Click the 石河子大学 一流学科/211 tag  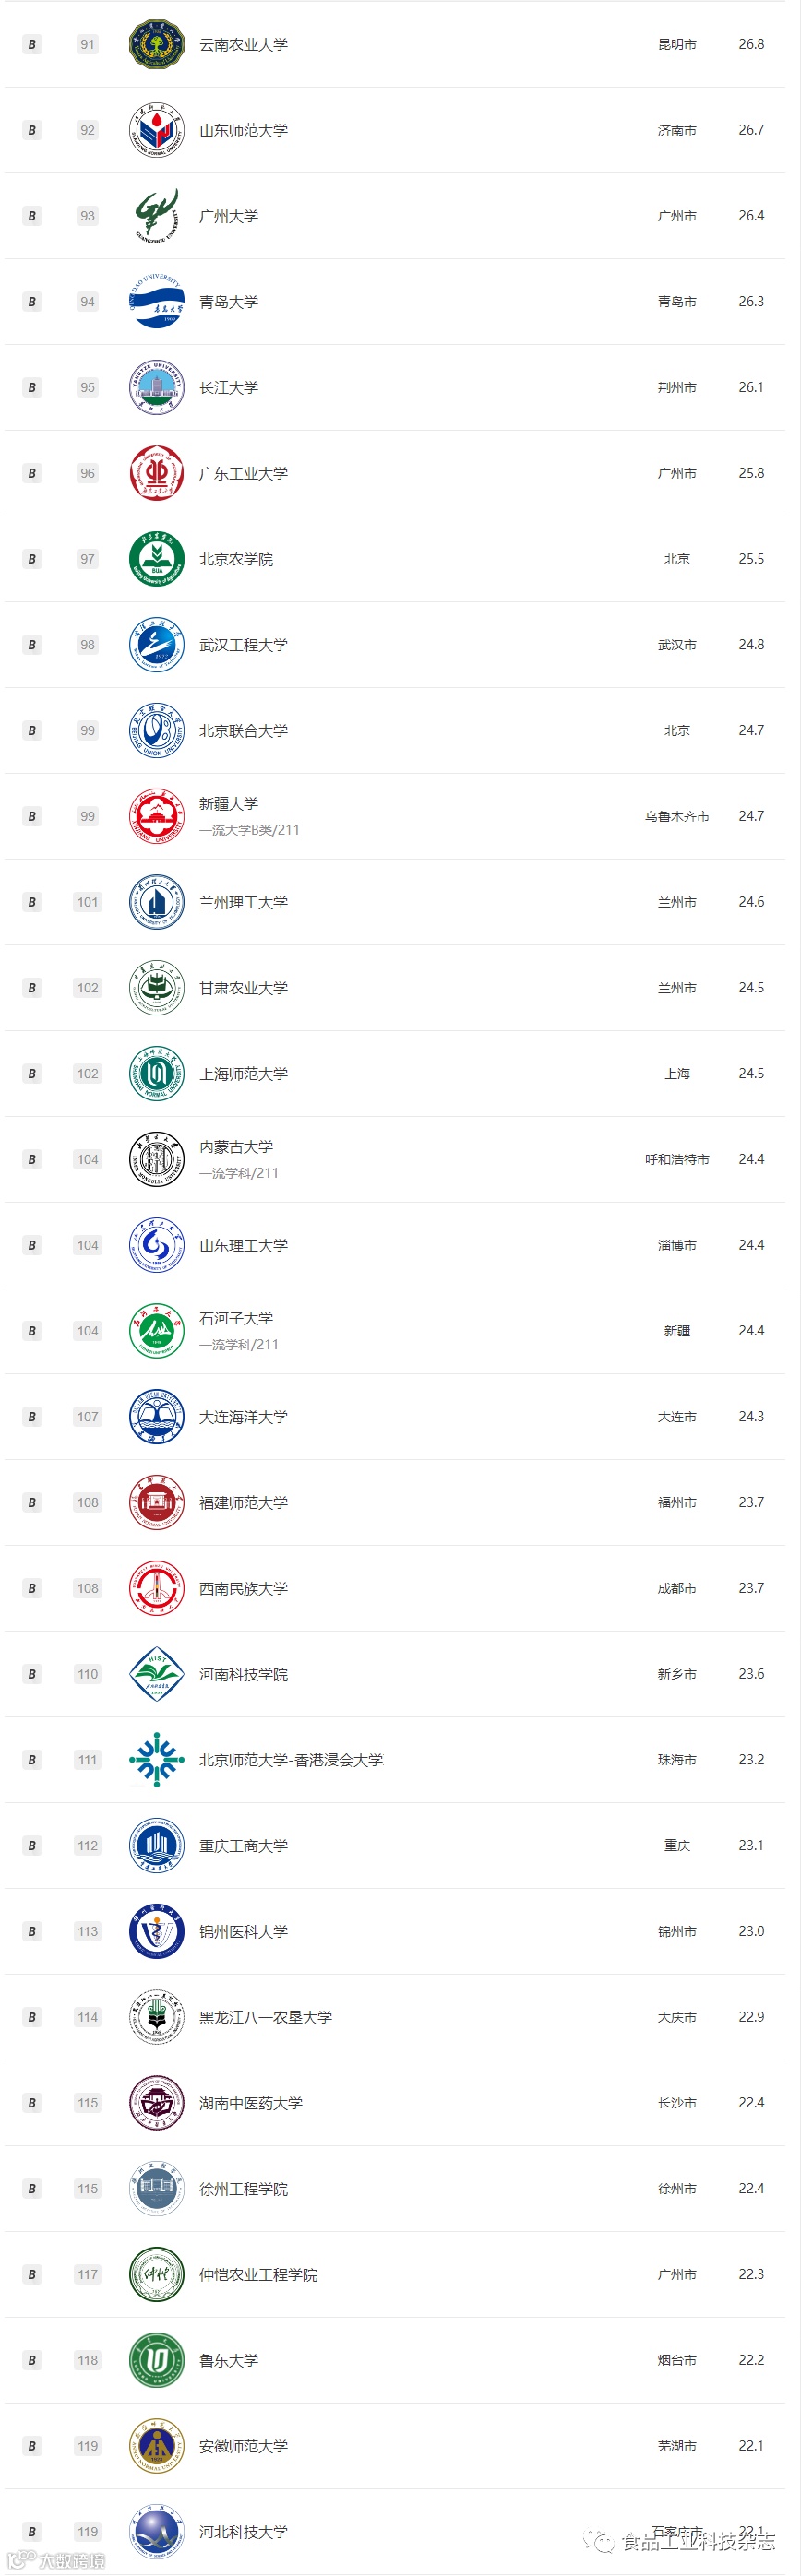pyautogui.click(x=239, y=1344)
